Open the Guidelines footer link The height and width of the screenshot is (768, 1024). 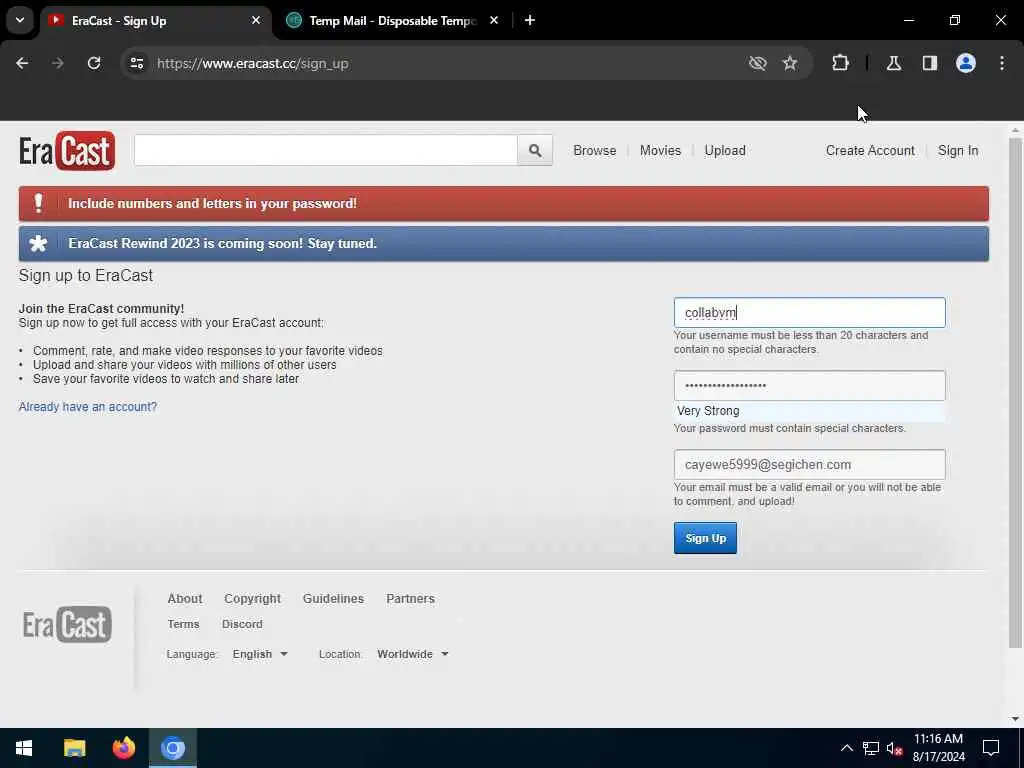click(x=334, y=599)
